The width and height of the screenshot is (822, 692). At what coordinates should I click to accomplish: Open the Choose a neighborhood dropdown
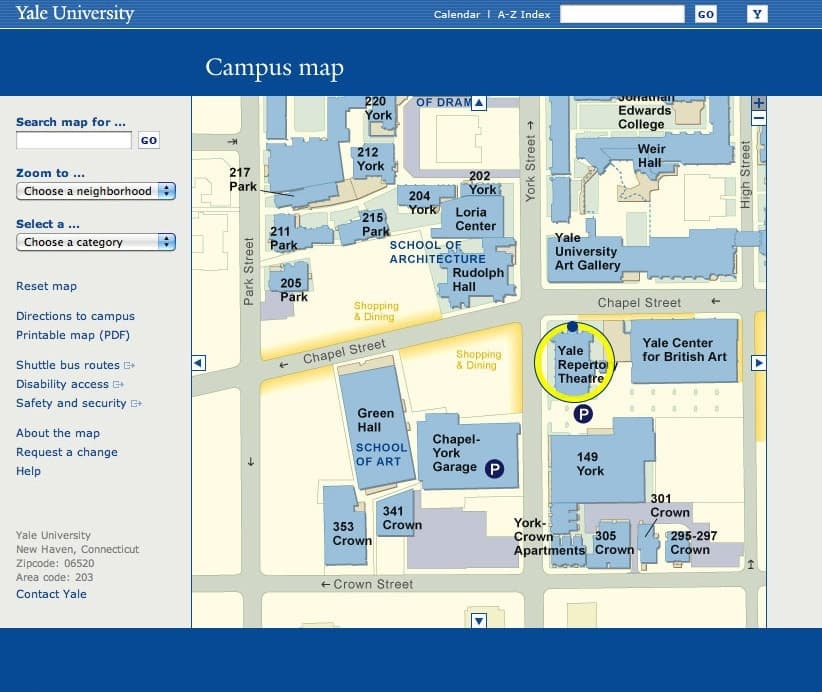[x=95, y=191]
